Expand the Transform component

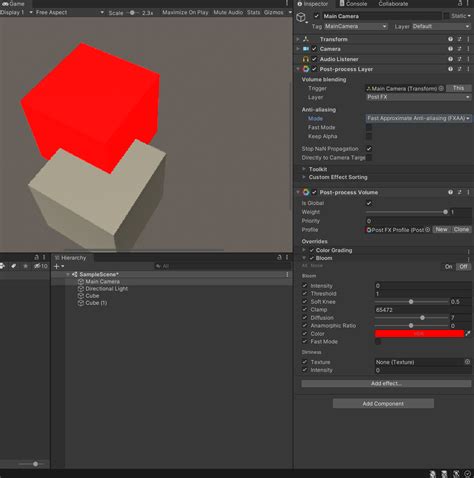pyautogui.click(x=298, y=39)
